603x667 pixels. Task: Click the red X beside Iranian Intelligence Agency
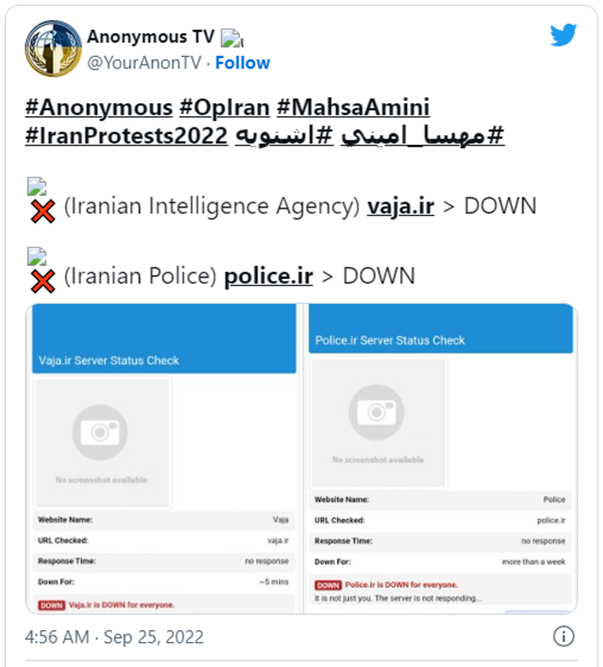[x=43, y=211]
